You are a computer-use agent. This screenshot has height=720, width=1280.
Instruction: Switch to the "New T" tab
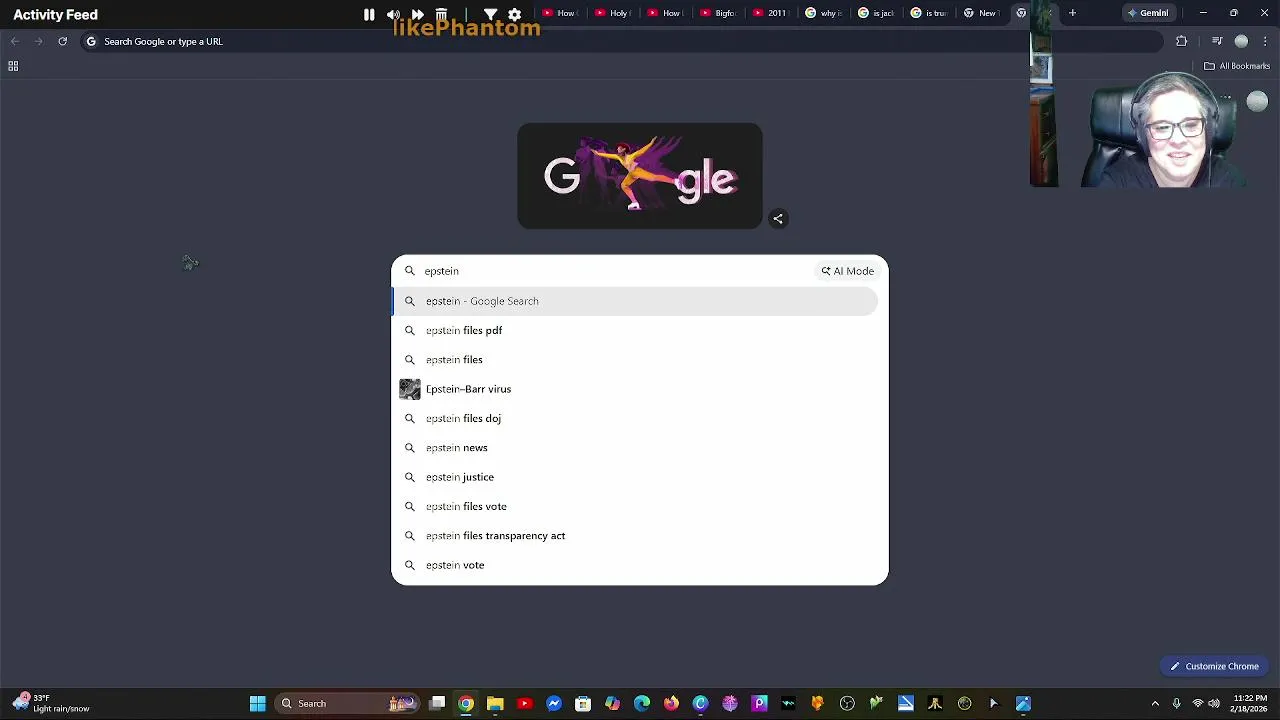(x=981, y=13)
